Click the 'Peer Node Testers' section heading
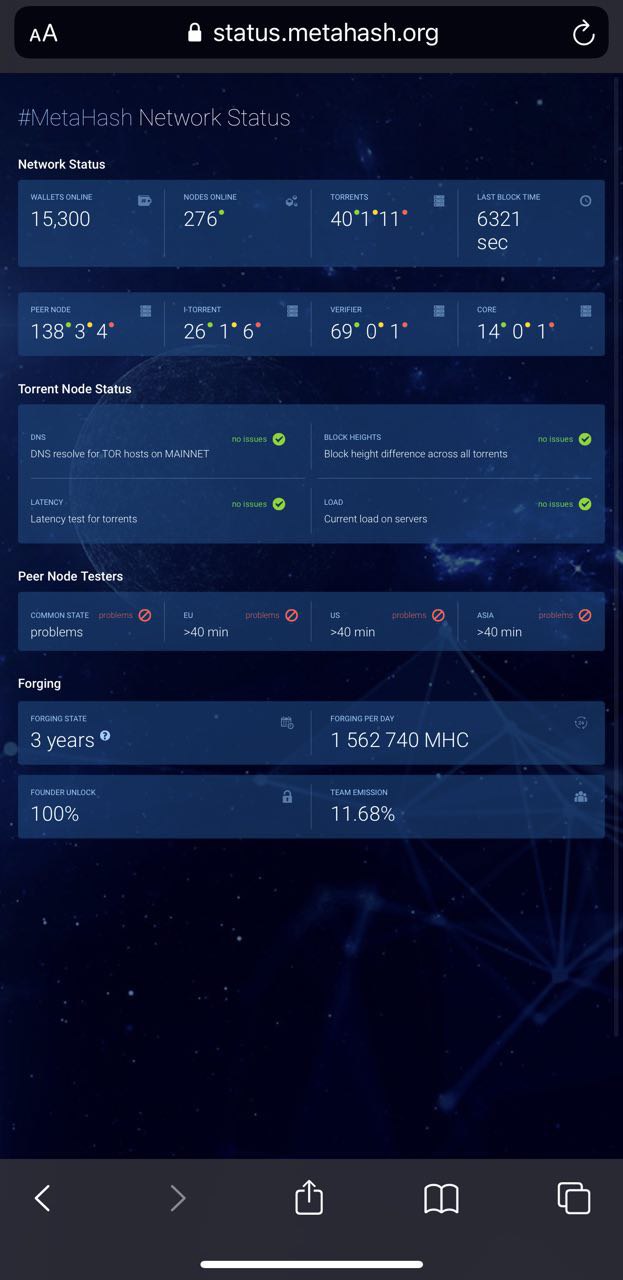623x1280 pixels. click(71, 576)
